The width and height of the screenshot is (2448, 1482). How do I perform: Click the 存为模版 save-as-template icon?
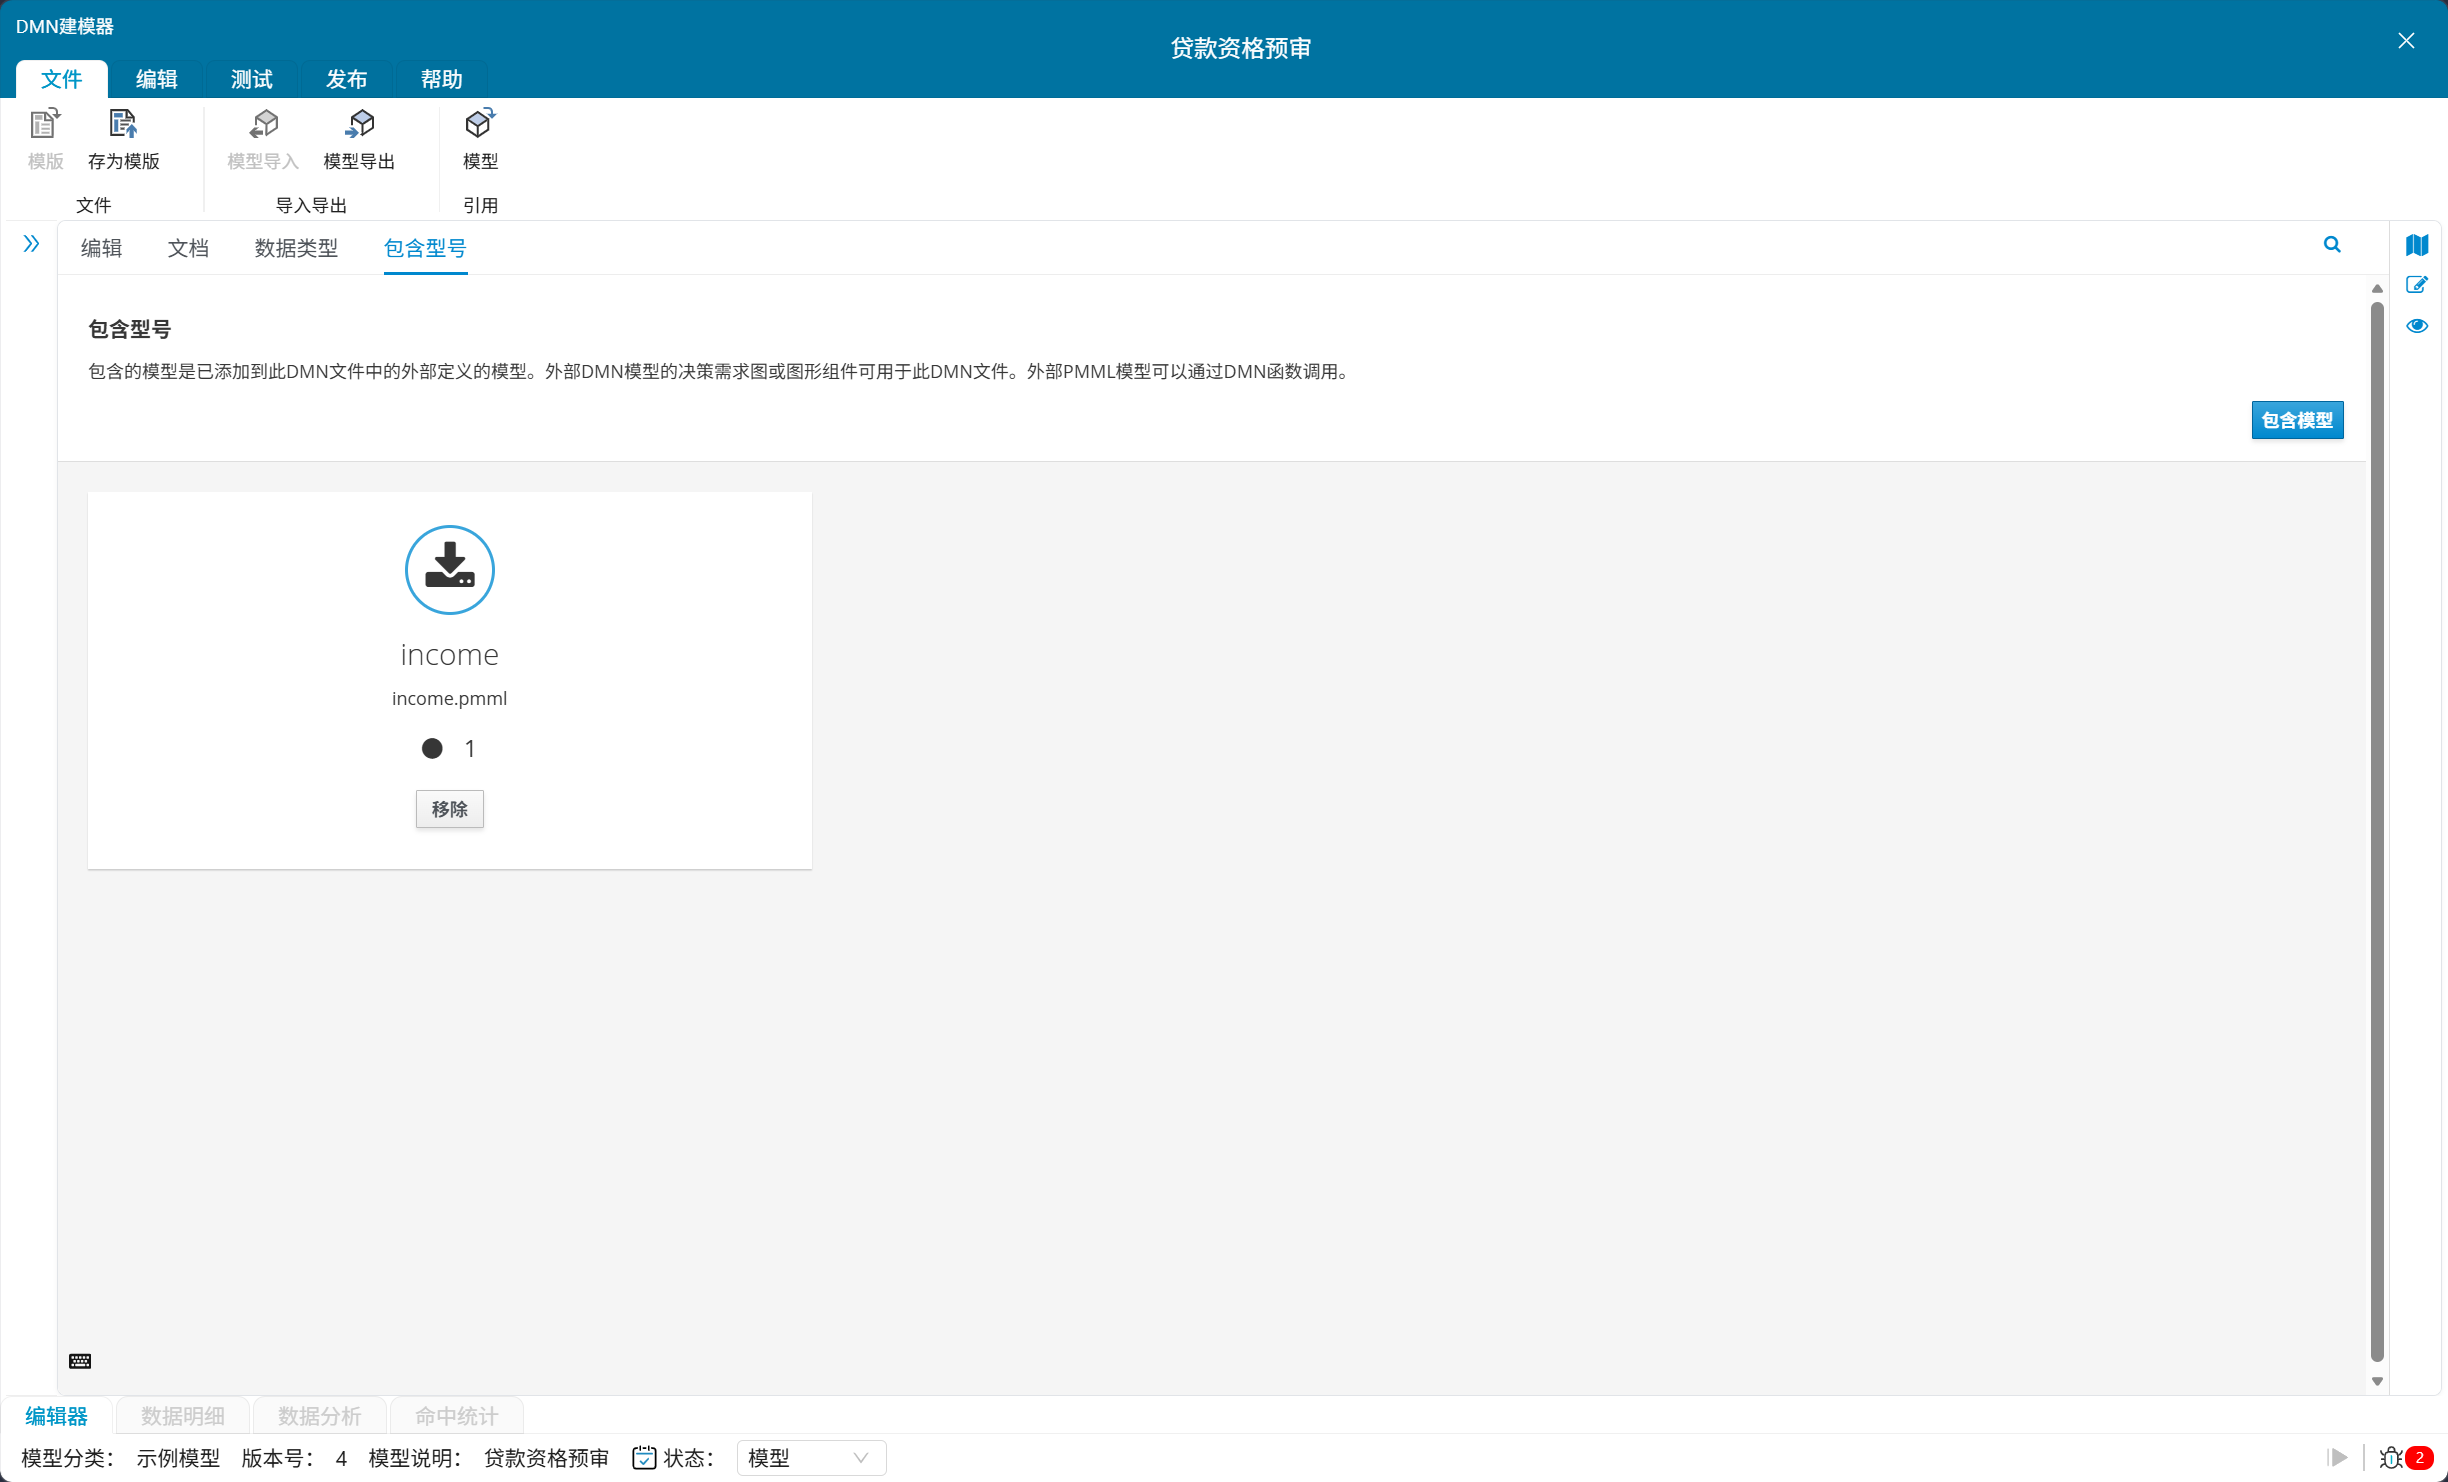123,126
